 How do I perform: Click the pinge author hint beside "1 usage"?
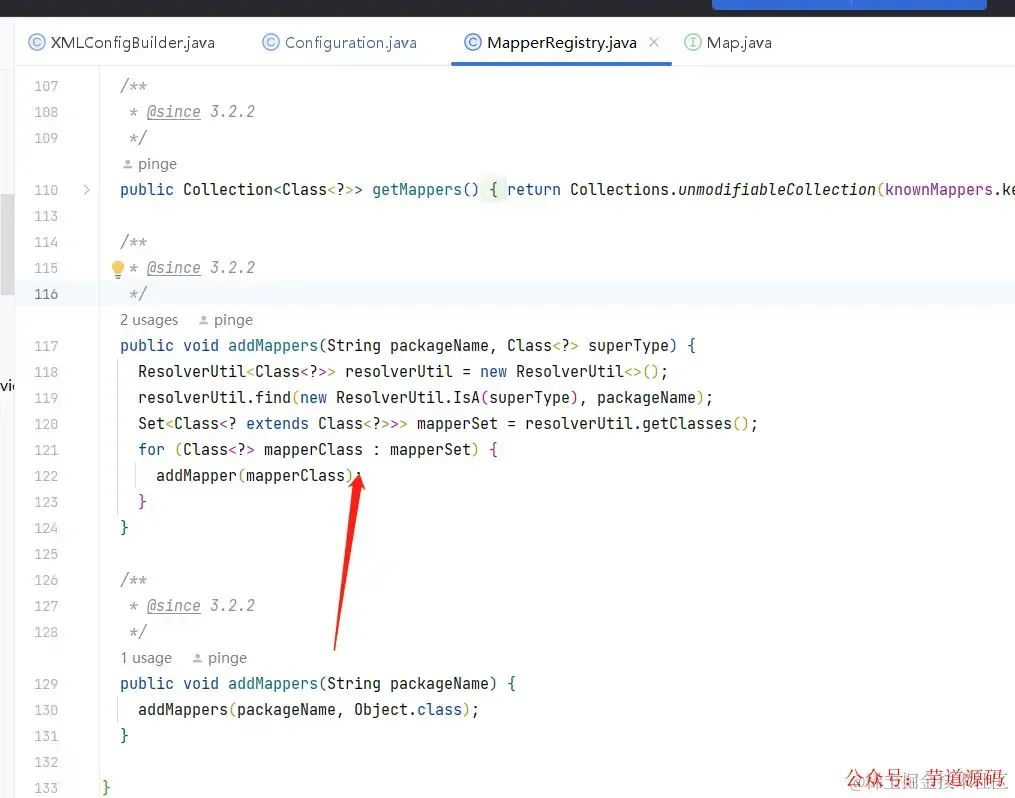[220, 658]
